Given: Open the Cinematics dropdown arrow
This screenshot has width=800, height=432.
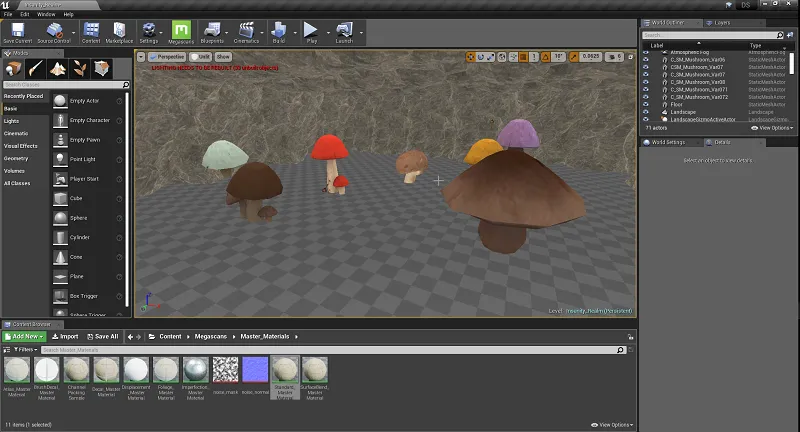Looking at the screenshot, I should click(262, 33).
